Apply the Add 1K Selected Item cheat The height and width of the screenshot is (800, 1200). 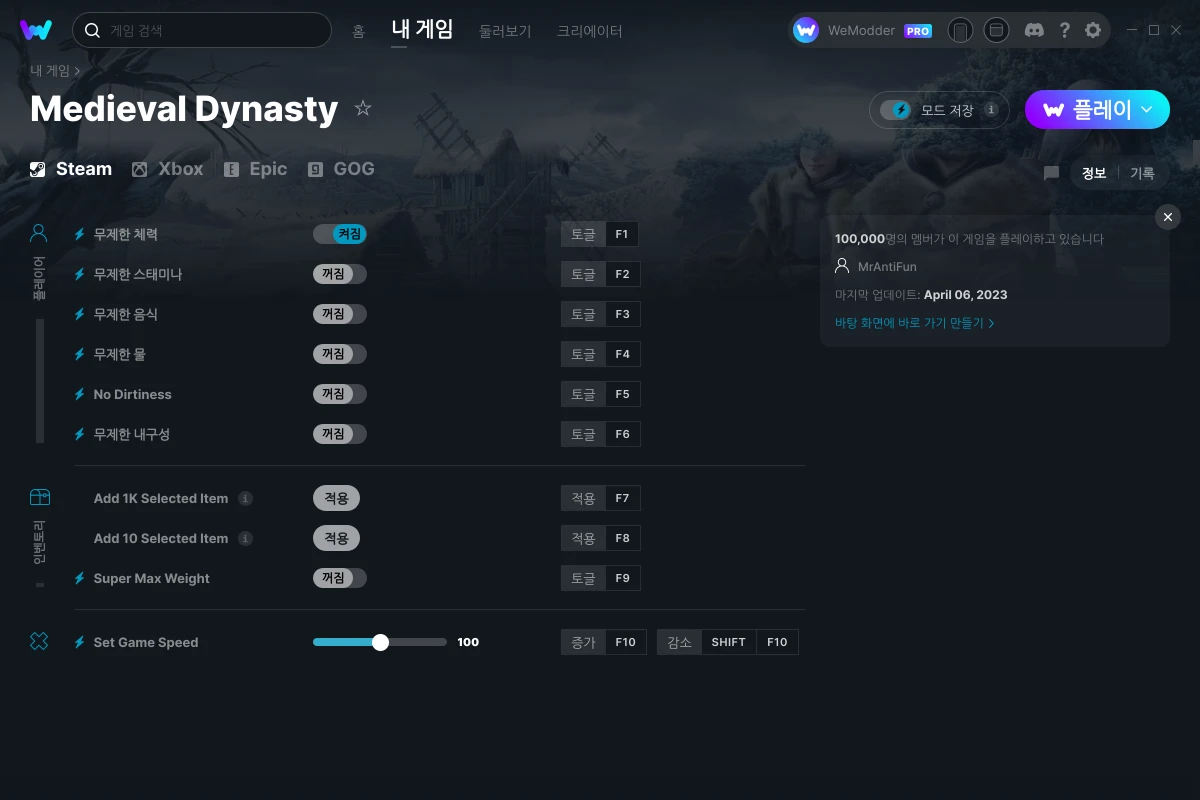click(336, 498)
